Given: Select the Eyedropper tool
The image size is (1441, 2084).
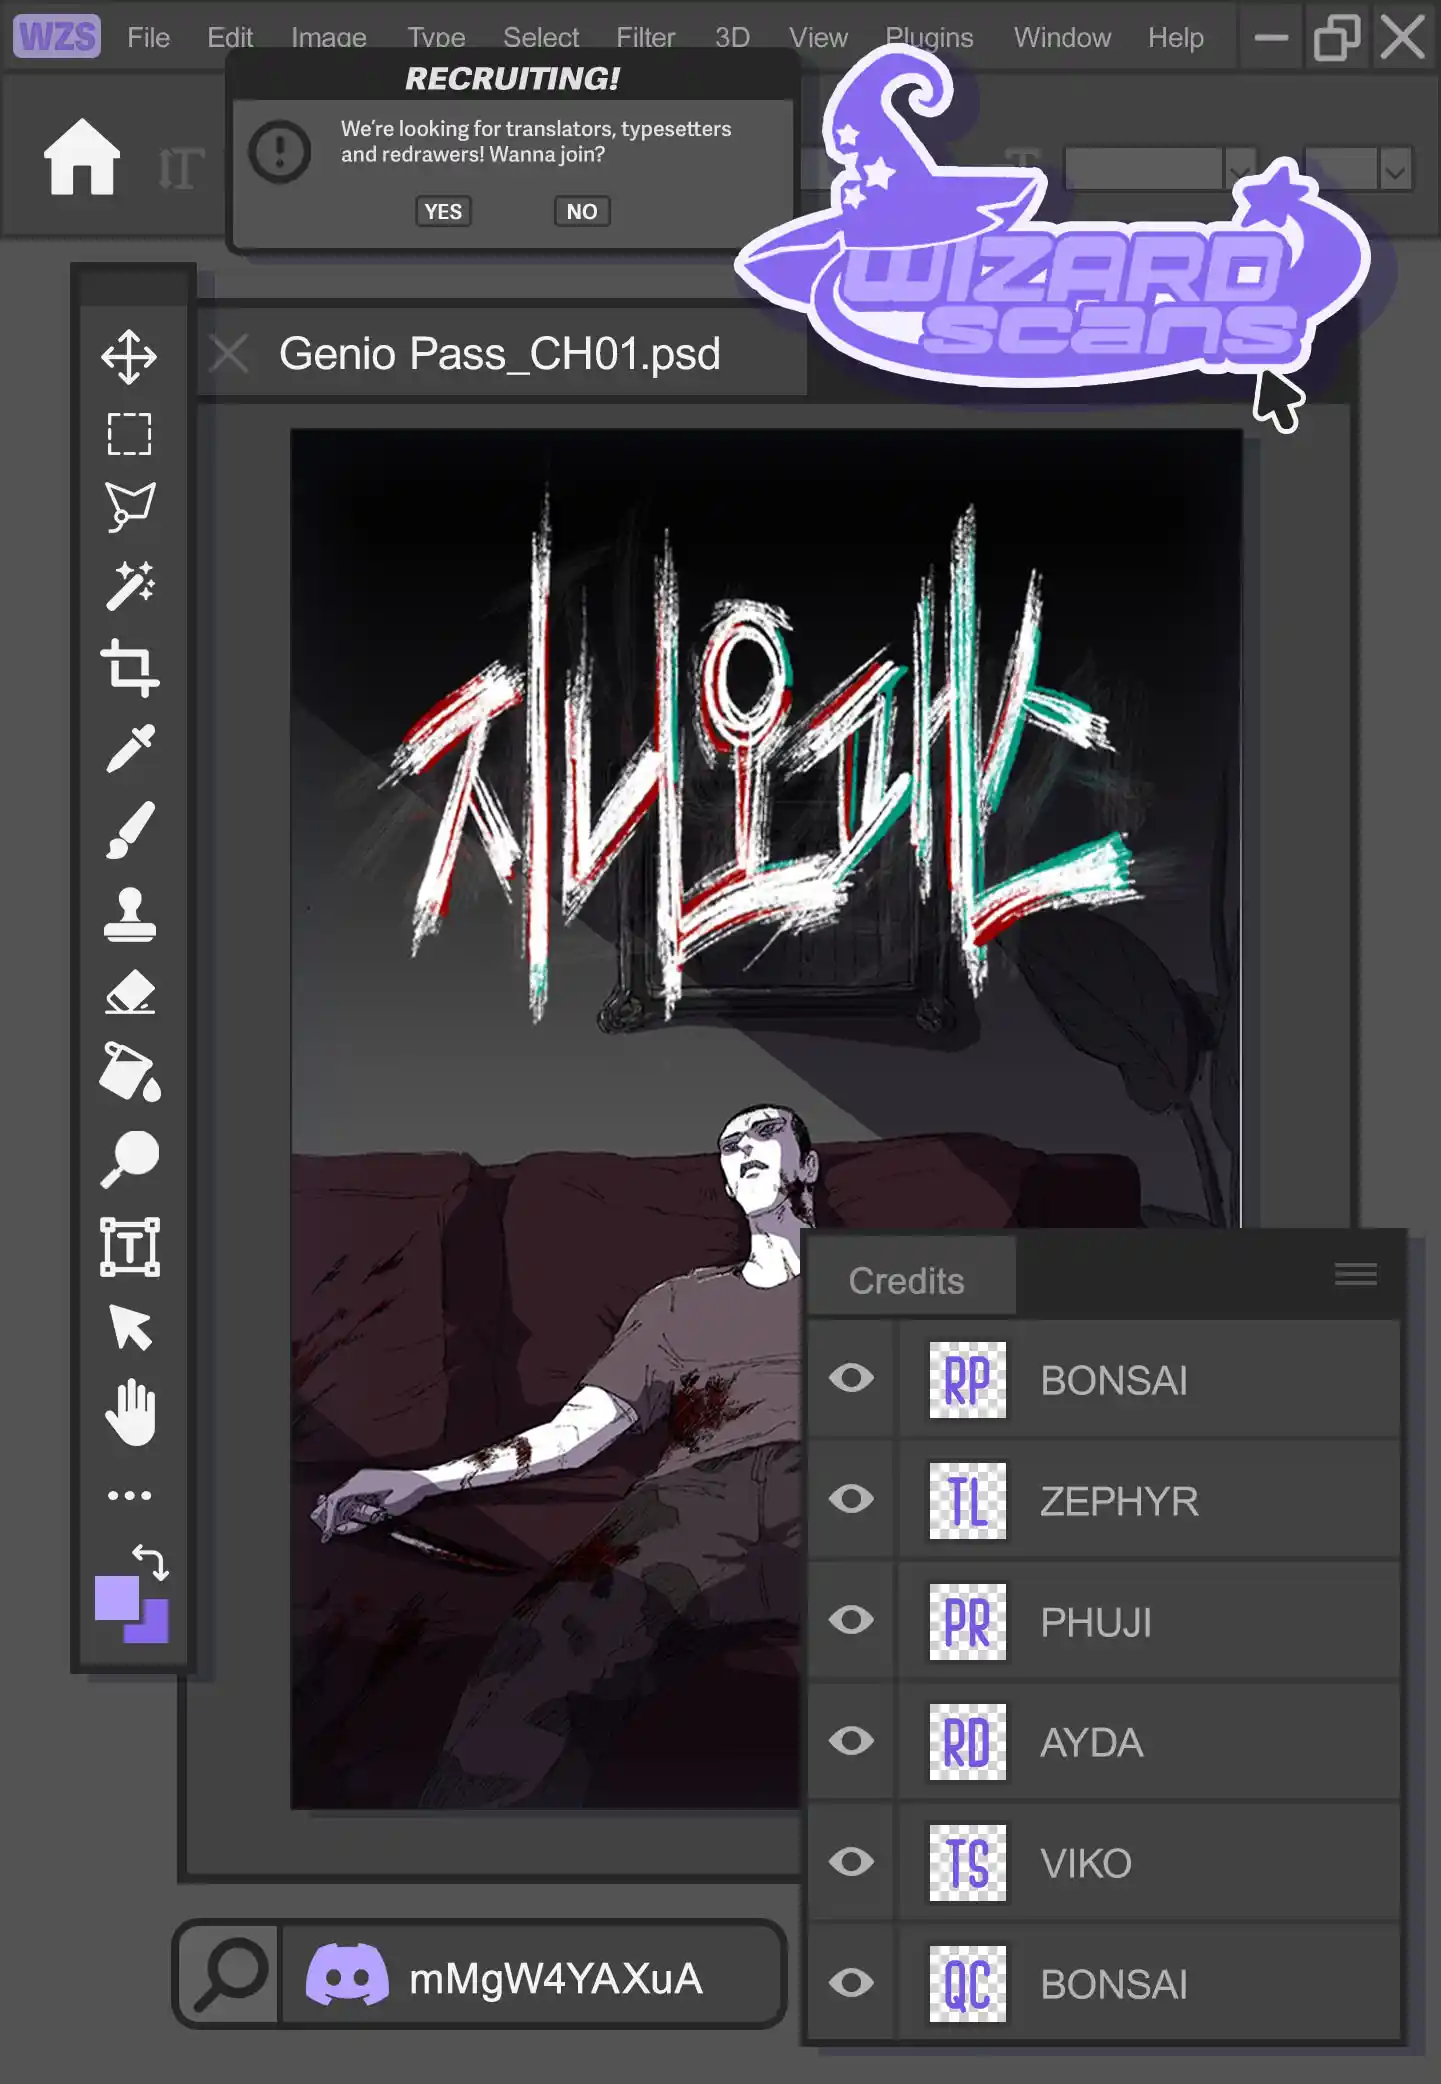Looking at the screenshot, I should pyautogui.click(x=130, y=748).
